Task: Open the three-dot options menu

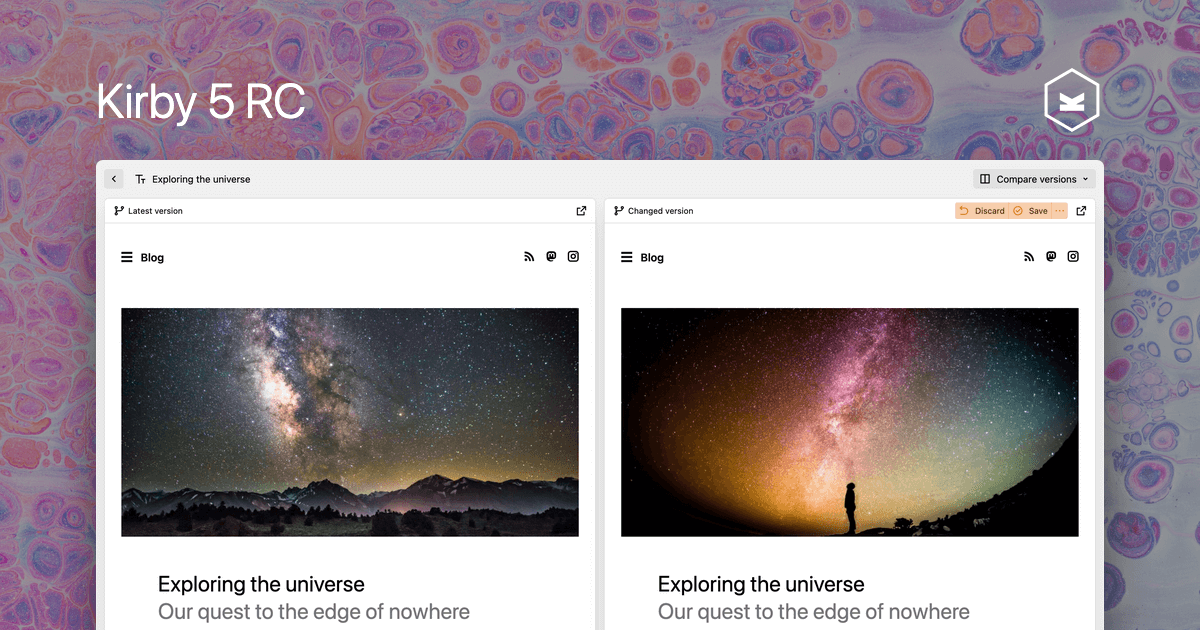Action: [x=1060, y=211]
